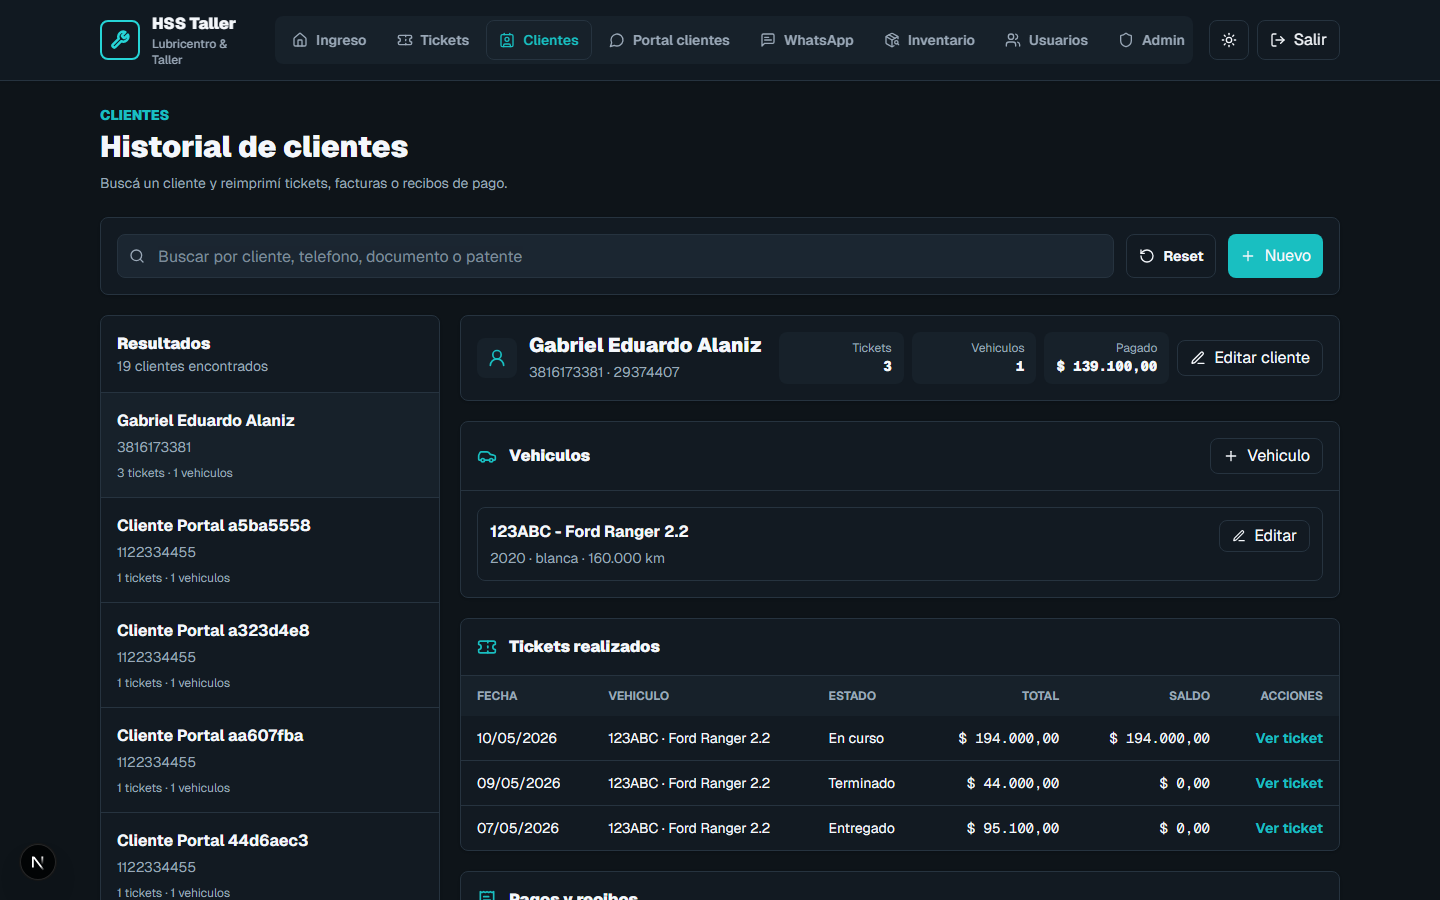Image resolution: width=1440 pixels, height=900 pixels.
Task: Click the SALDO column header
Action: (1189, 696)
